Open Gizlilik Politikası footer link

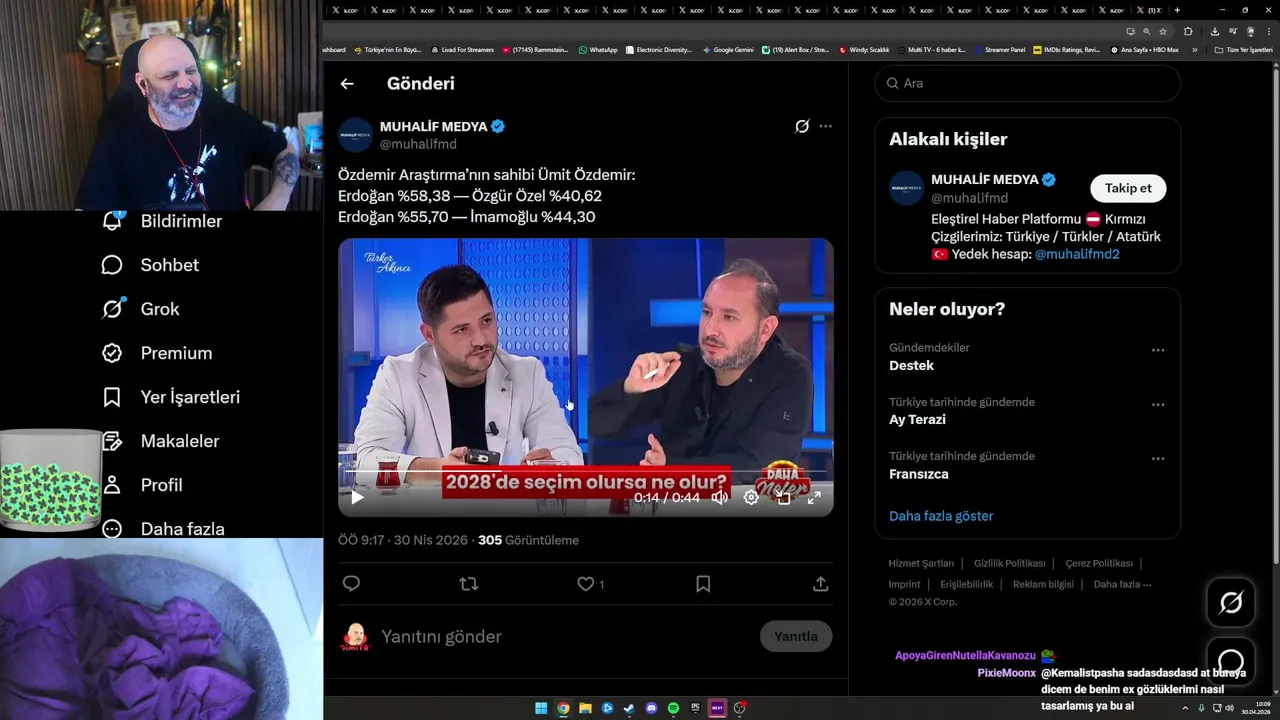coord(1010,563)
